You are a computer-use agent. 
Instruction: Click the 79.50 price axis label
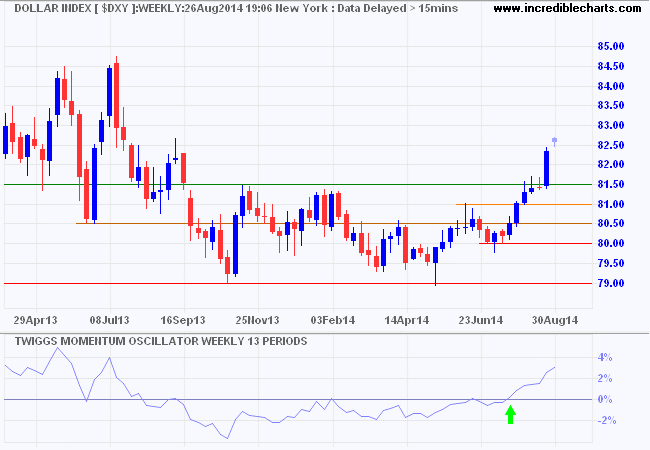click(611, 263)
